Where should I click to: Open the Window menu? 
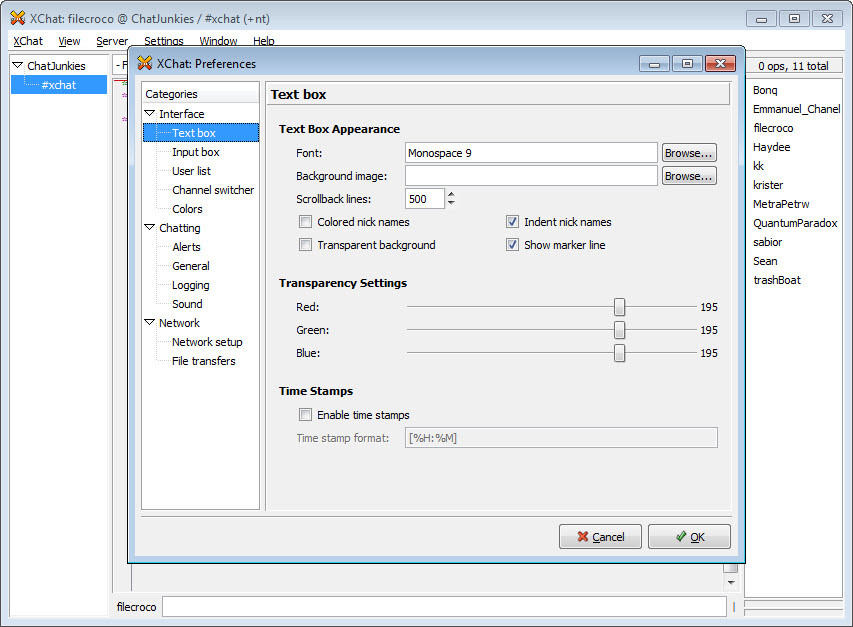click(x=218, y=41)
